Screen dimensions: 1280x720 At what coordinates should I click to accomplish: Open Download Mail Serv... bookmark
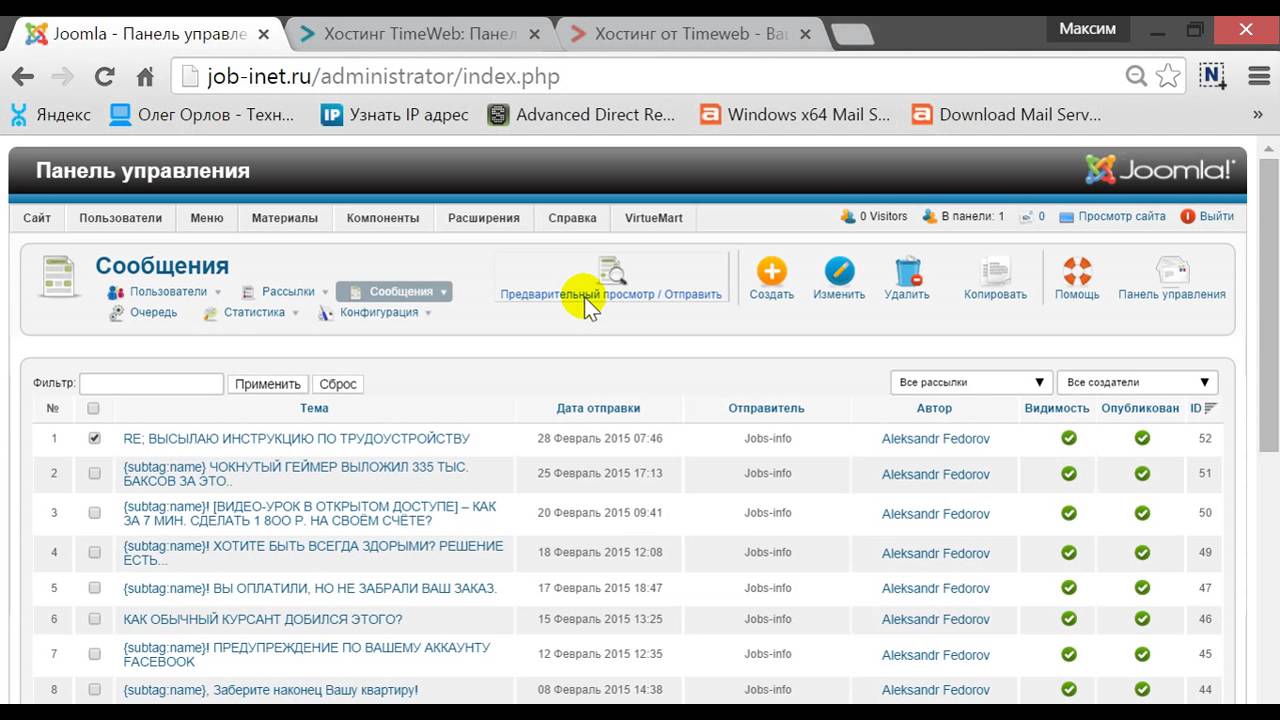pos(1007,115)
